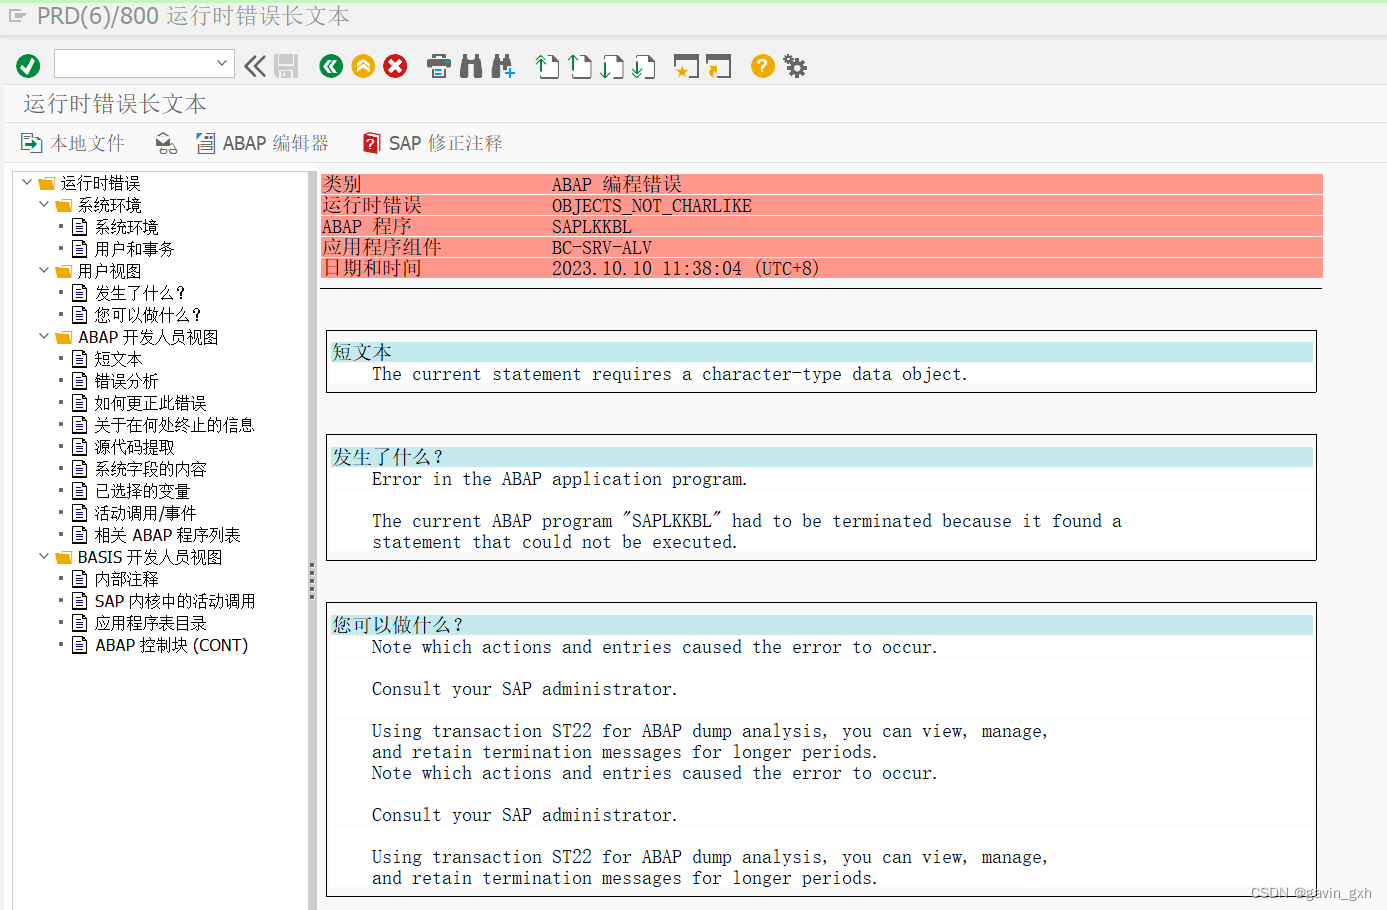This screenshot has height=910, width=1387.
Task: Select 发生了什么? tree item
Action: coord(140,293)
